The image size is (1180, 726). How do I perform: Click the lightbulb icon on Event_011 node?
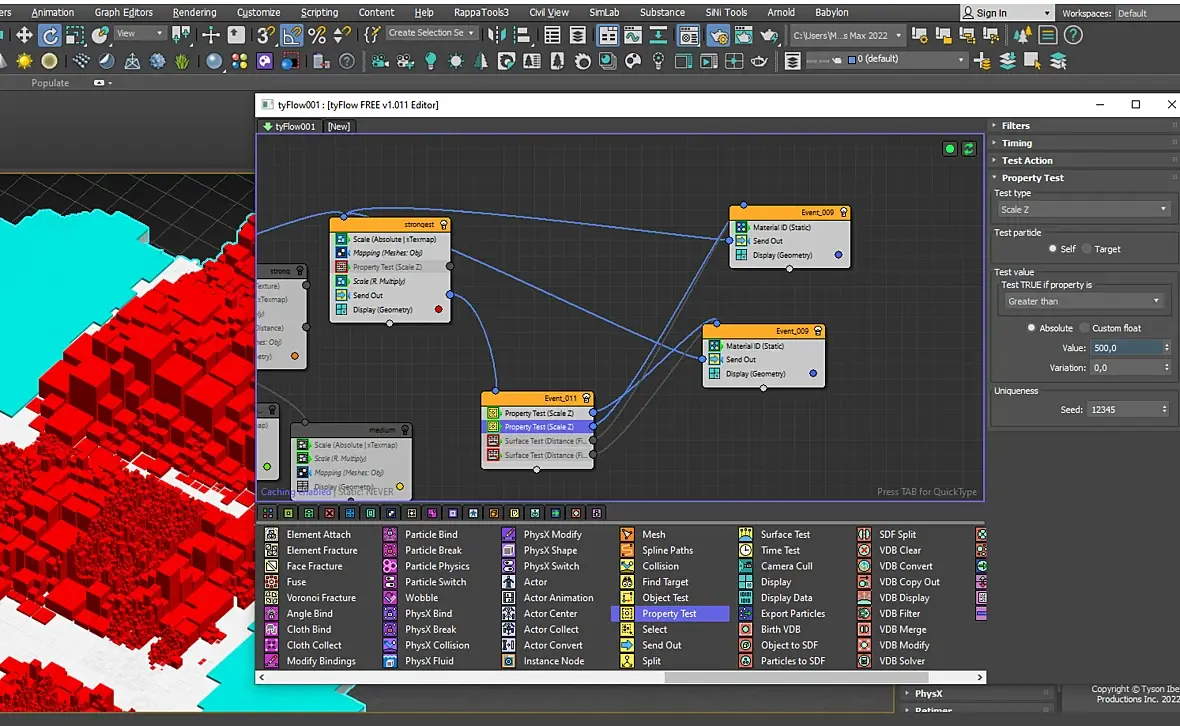[586, 398]
